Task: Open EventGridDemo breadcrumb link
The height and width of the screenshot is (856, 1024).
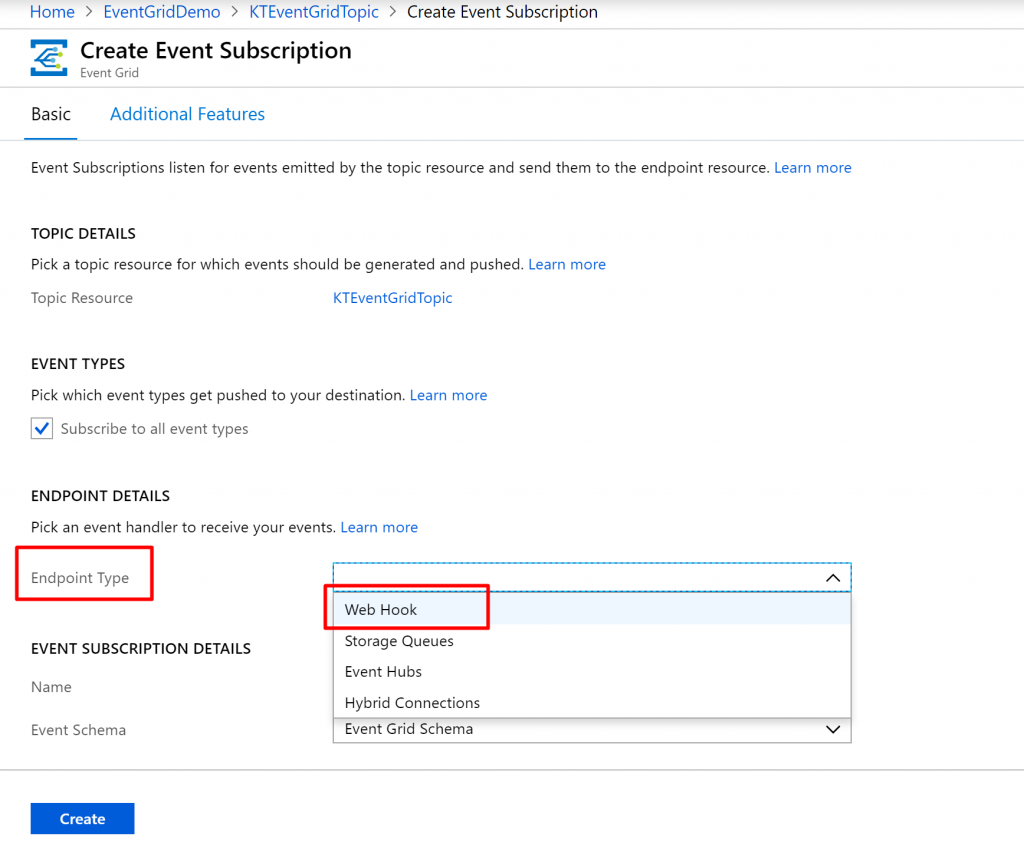Action: pyautogui.click(x=162, y=12)
